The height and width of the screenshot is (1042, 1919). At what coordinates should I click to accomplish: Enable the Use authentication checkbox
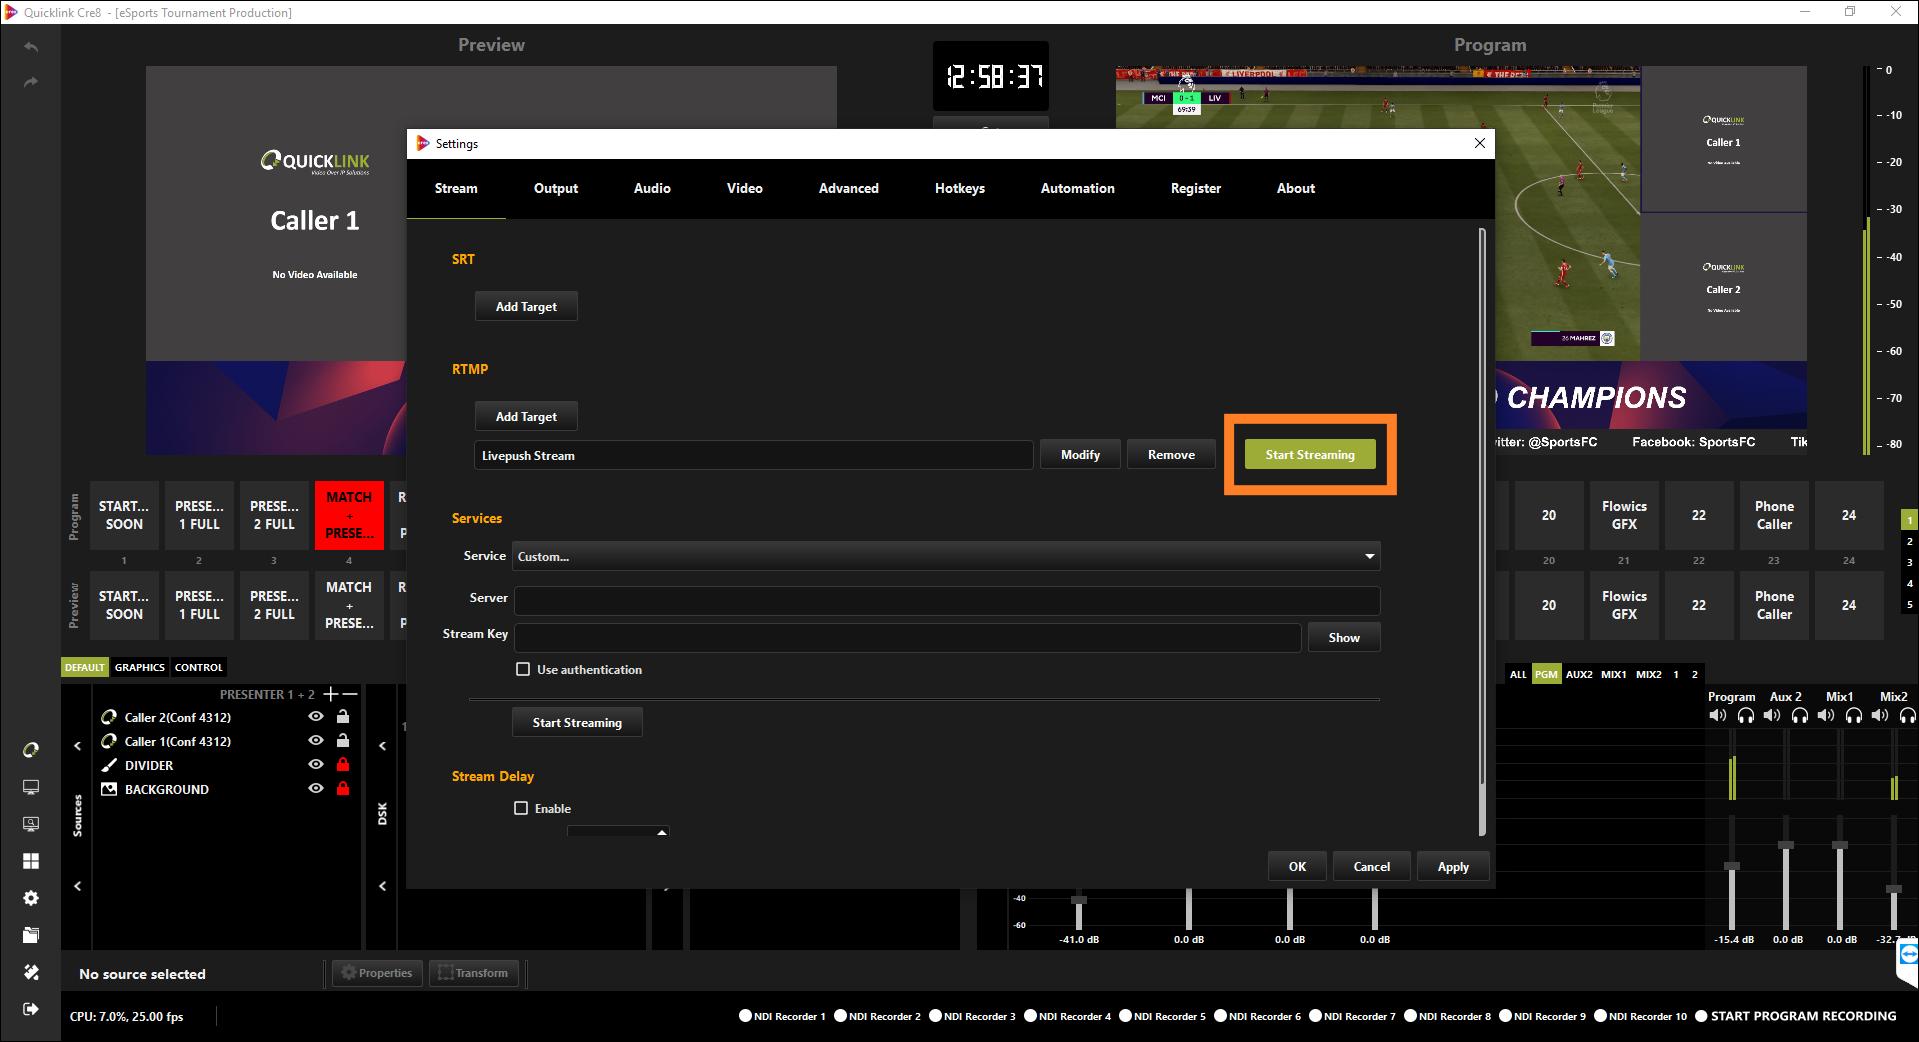coord(523,669)
